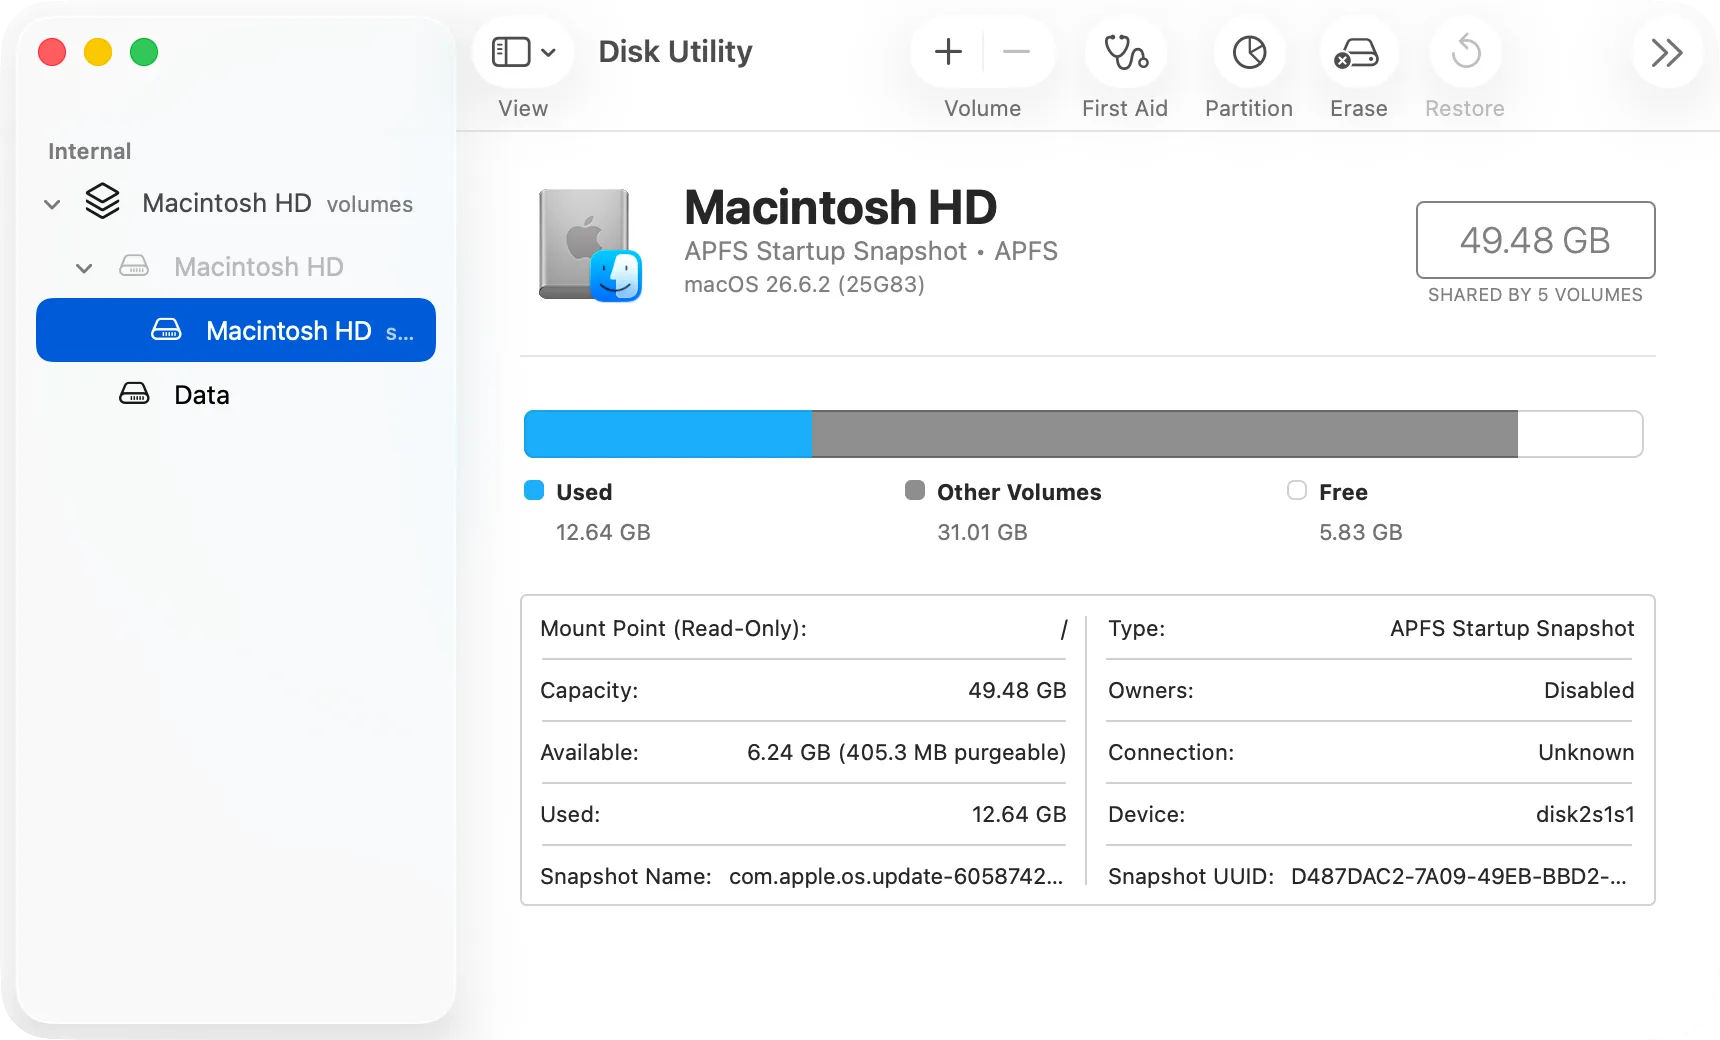Image resolution: width=1720 pixels, height=1040 pixels.
Task: Click the Macintosh HD Finder disk image
Action: pos(589,245)
